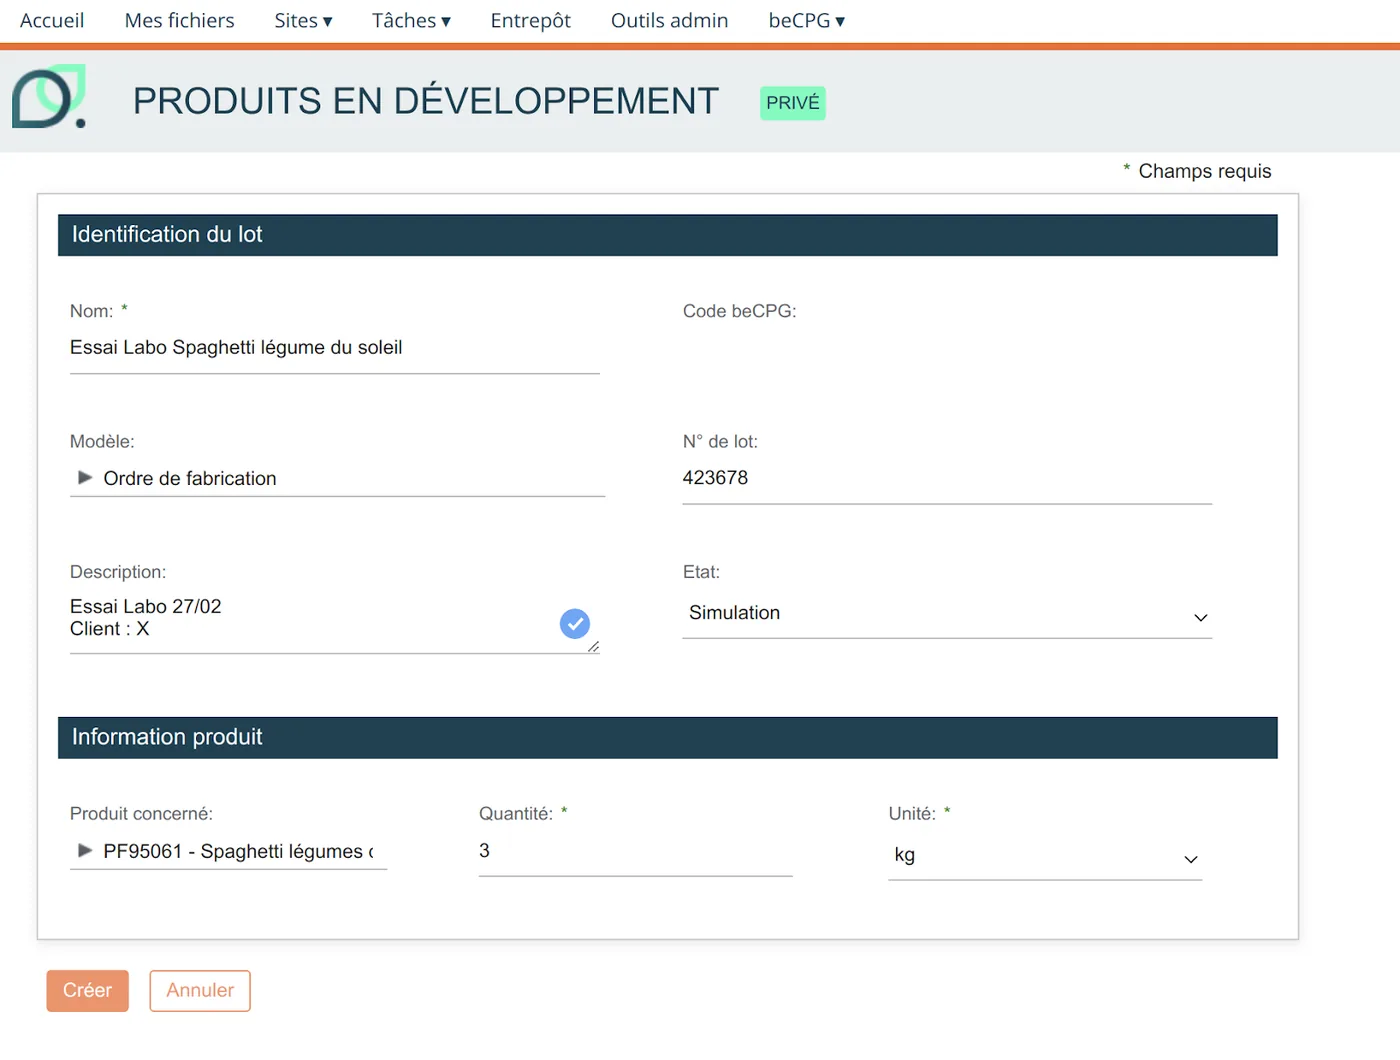This screenshot has height=1060, width=1400.
Task: Expand the Produit concerné PF95061 arrow
Action: coord(85,851)
